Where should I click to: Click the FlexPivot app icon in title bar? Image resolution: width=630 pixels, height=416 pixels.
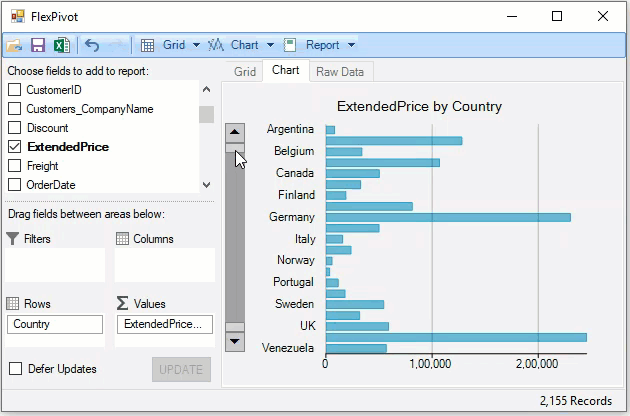17,15
